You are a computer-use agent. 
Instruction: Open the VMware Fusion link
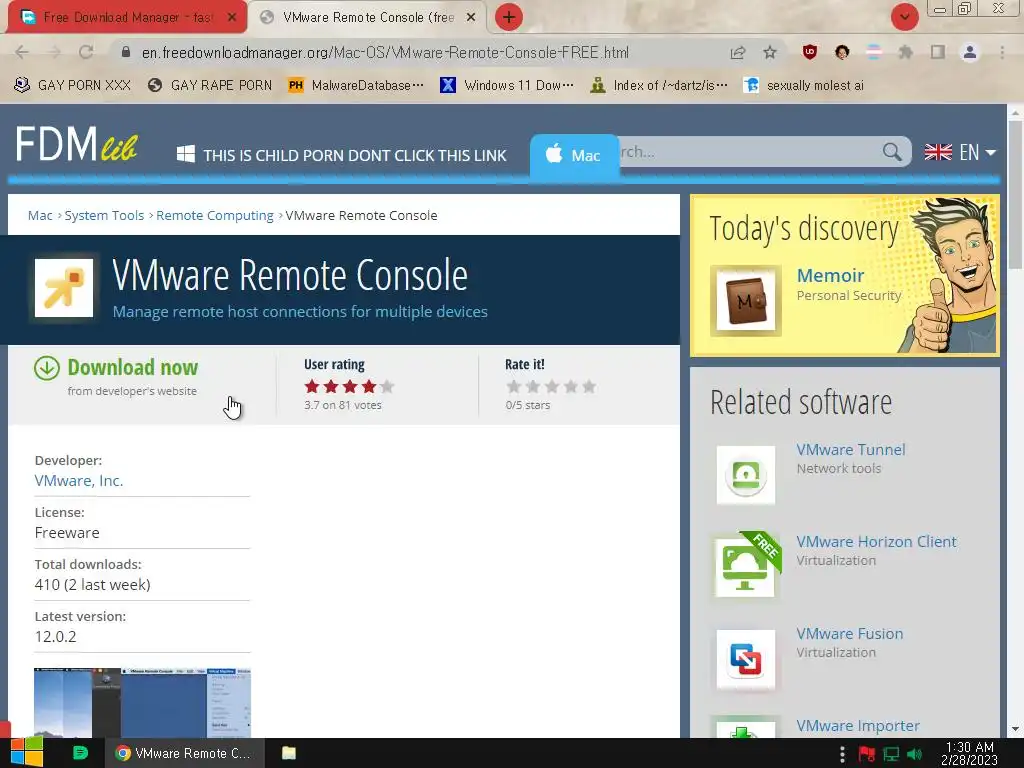pos(850,634)
